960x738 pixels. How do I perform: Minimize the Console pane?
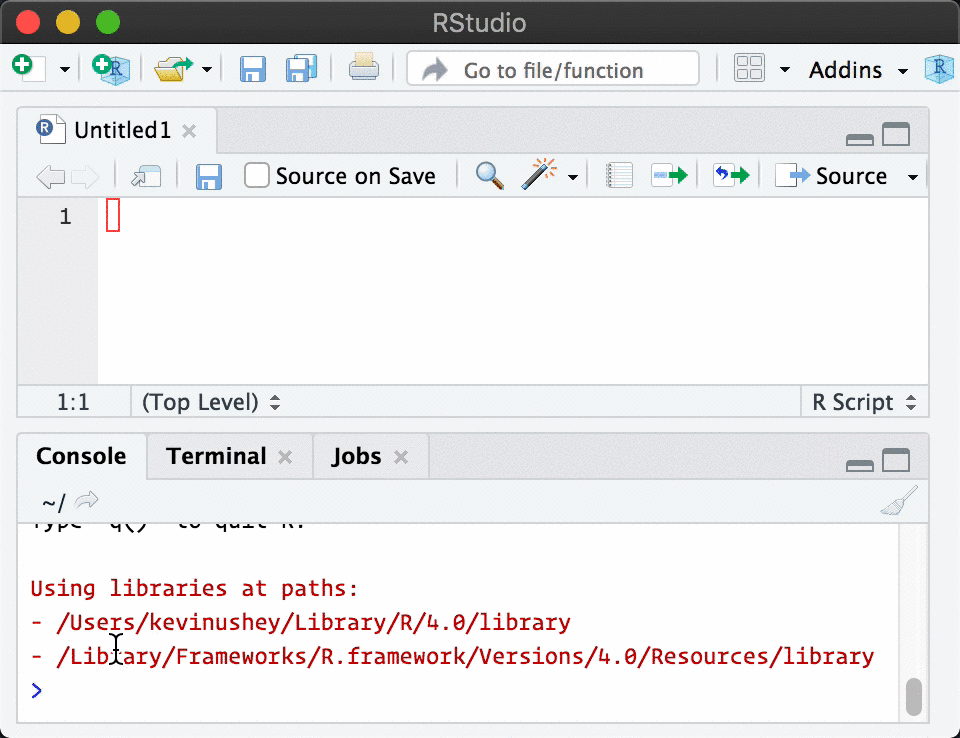pos(858,462)
